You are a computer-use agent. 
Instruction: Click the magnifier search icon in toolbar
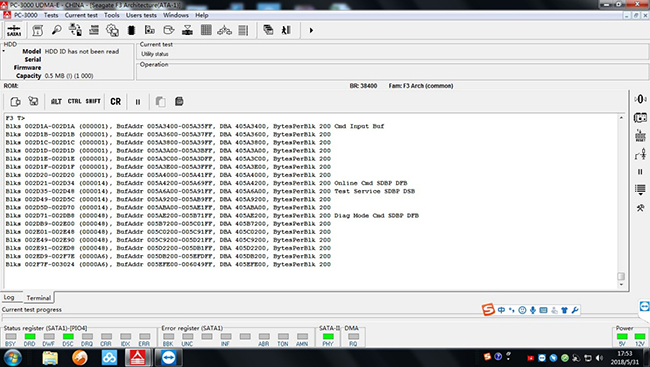pos(56,30)
